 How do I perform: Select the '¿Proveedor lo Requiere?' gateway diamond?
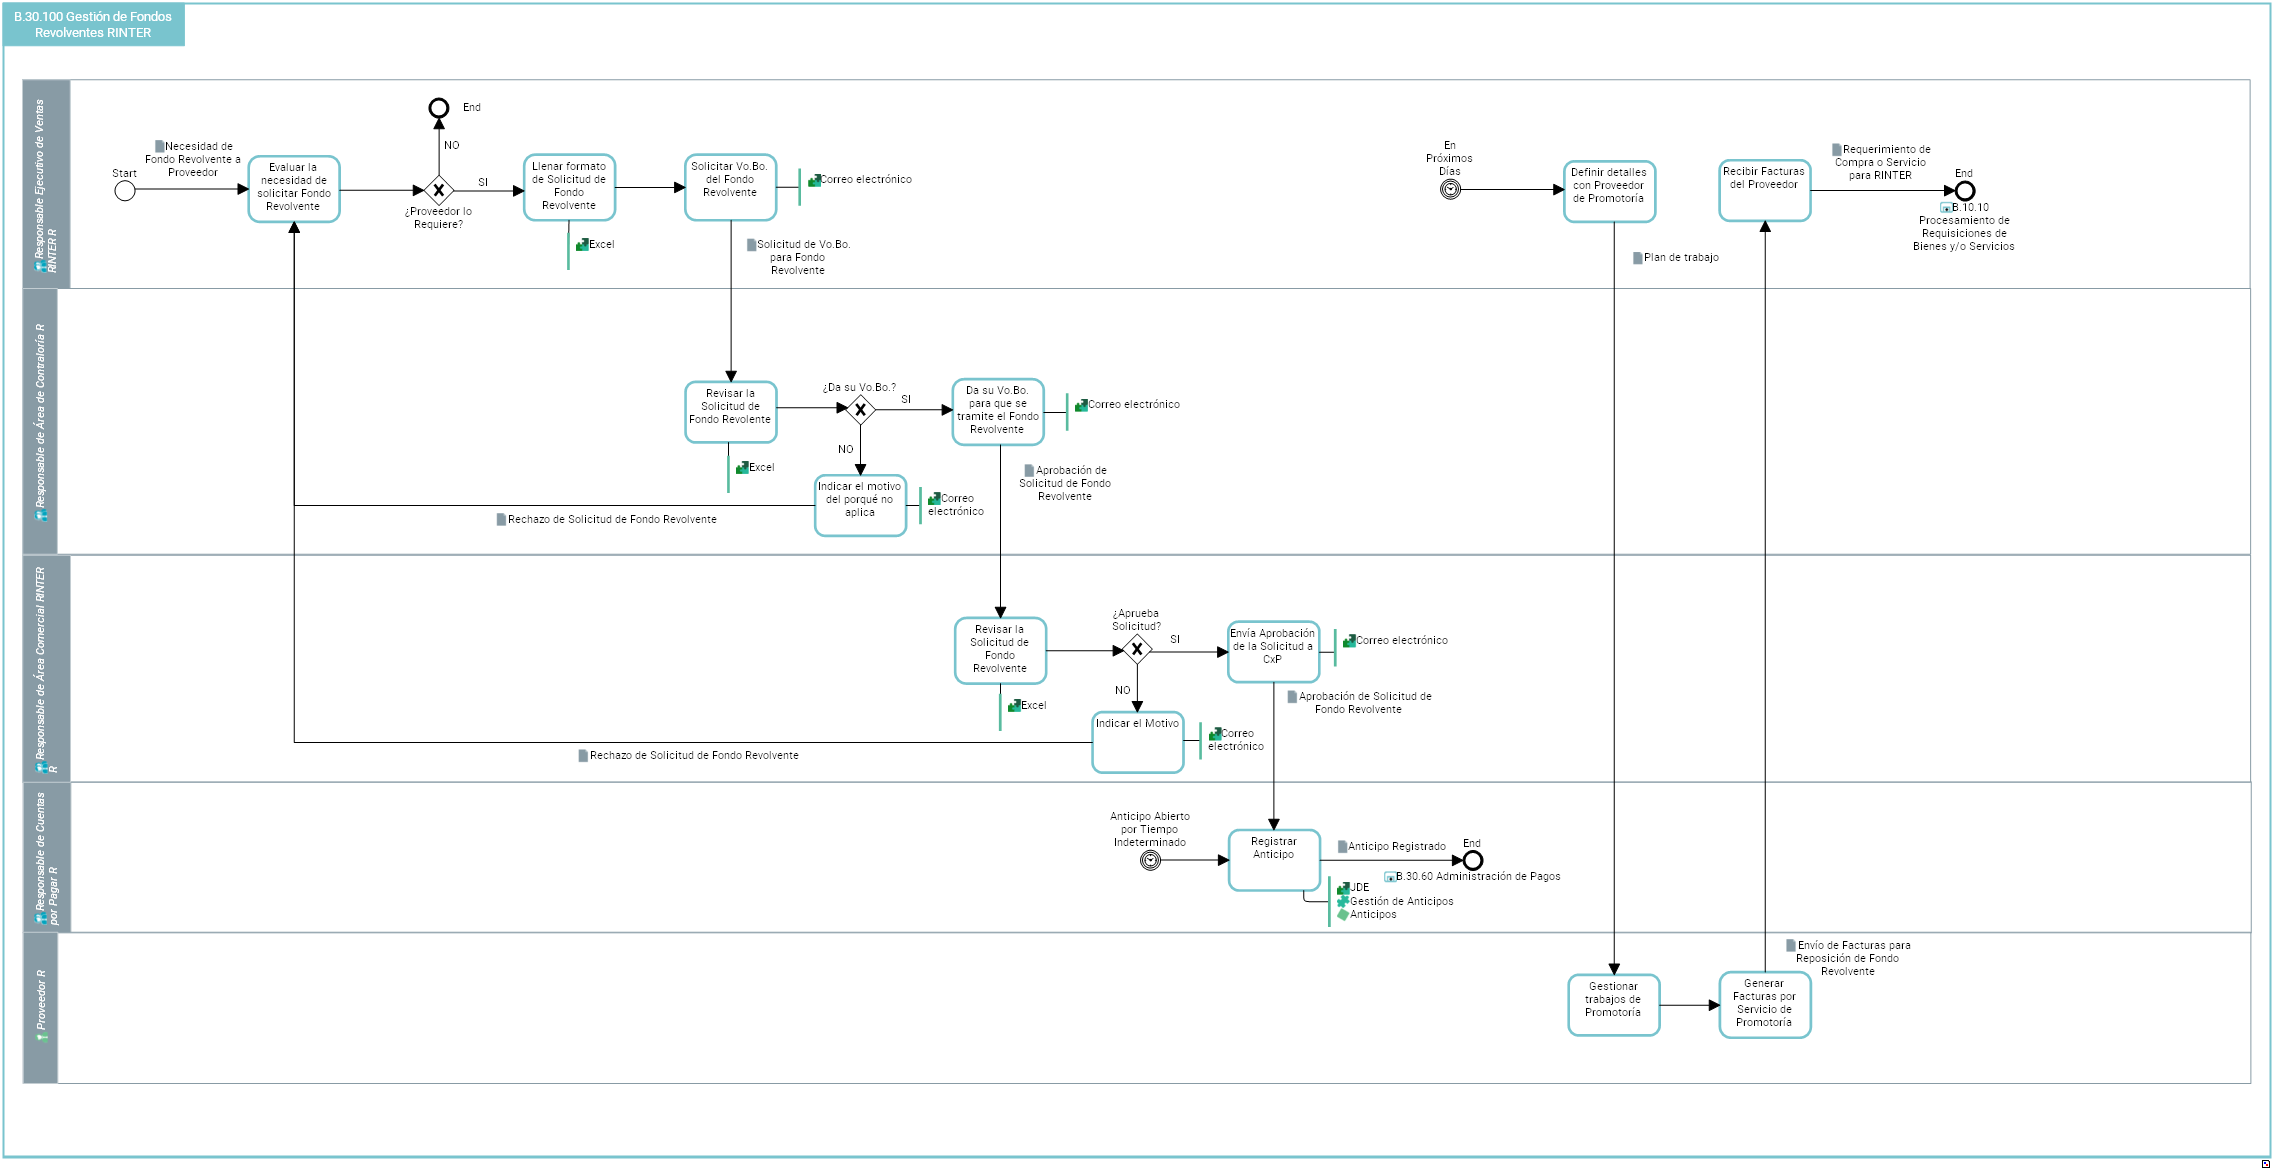[x=439, y=190]
